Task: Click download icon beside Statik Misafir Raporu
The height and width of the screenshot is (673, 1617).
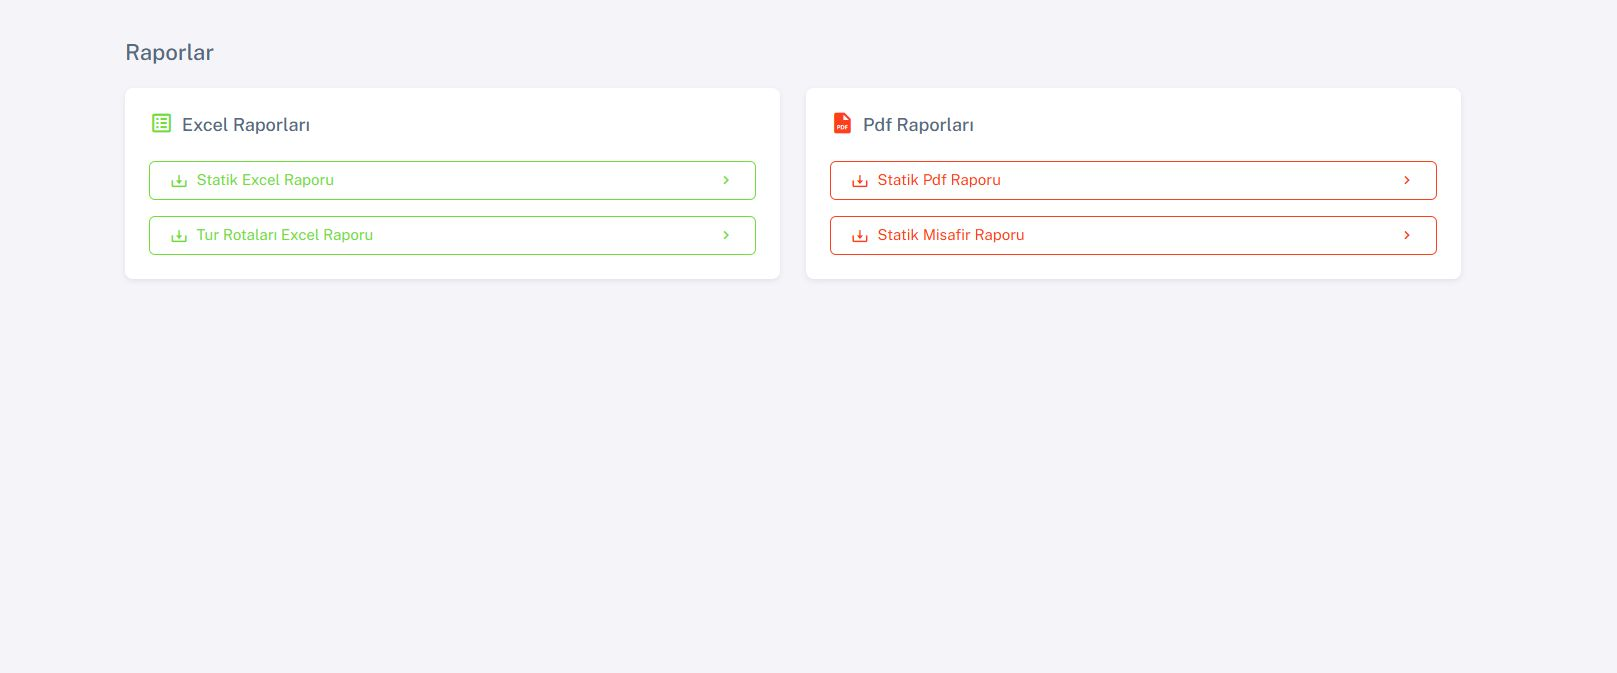Action: point(860,236)
